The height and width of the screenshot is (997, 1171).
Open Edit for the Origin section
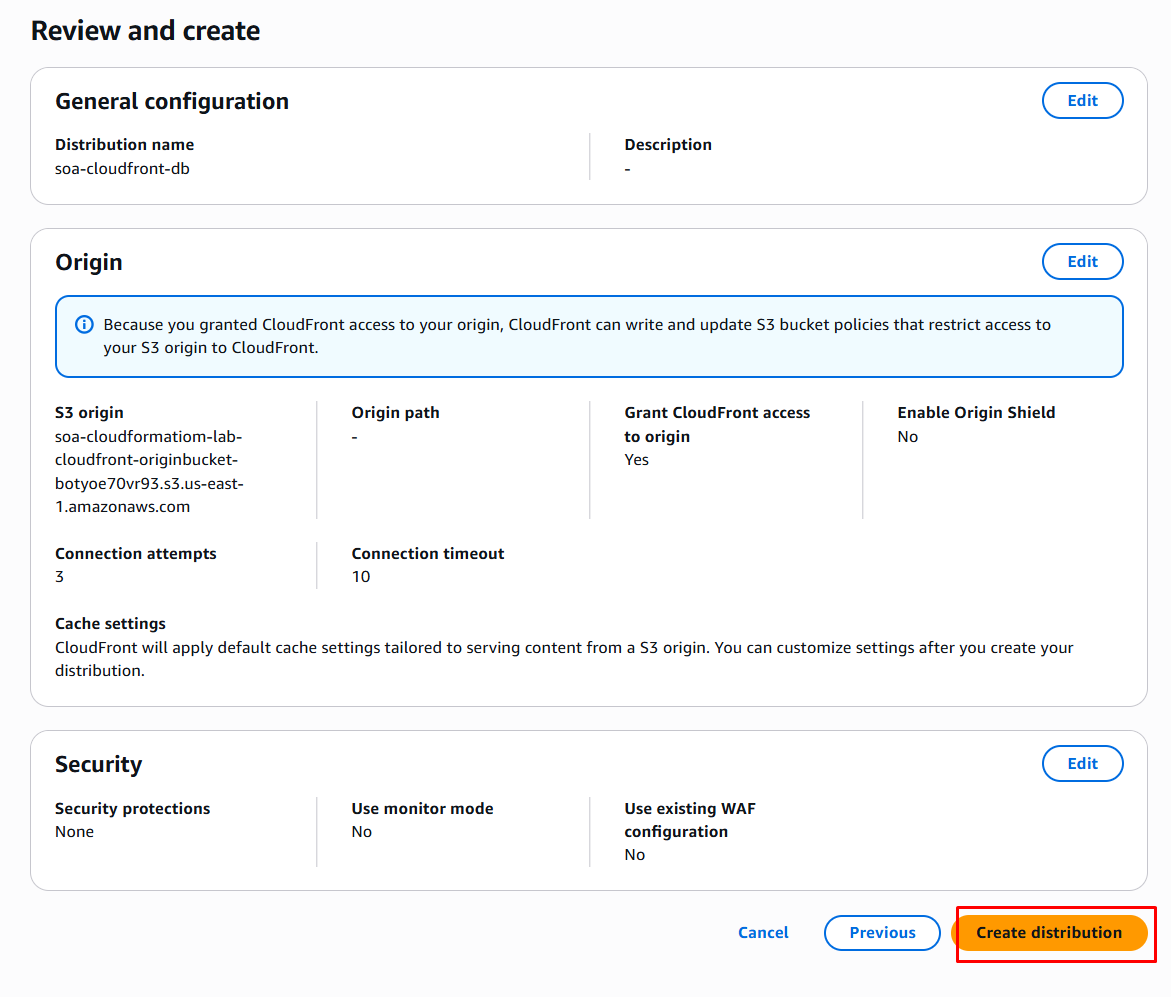point(1082,262)
